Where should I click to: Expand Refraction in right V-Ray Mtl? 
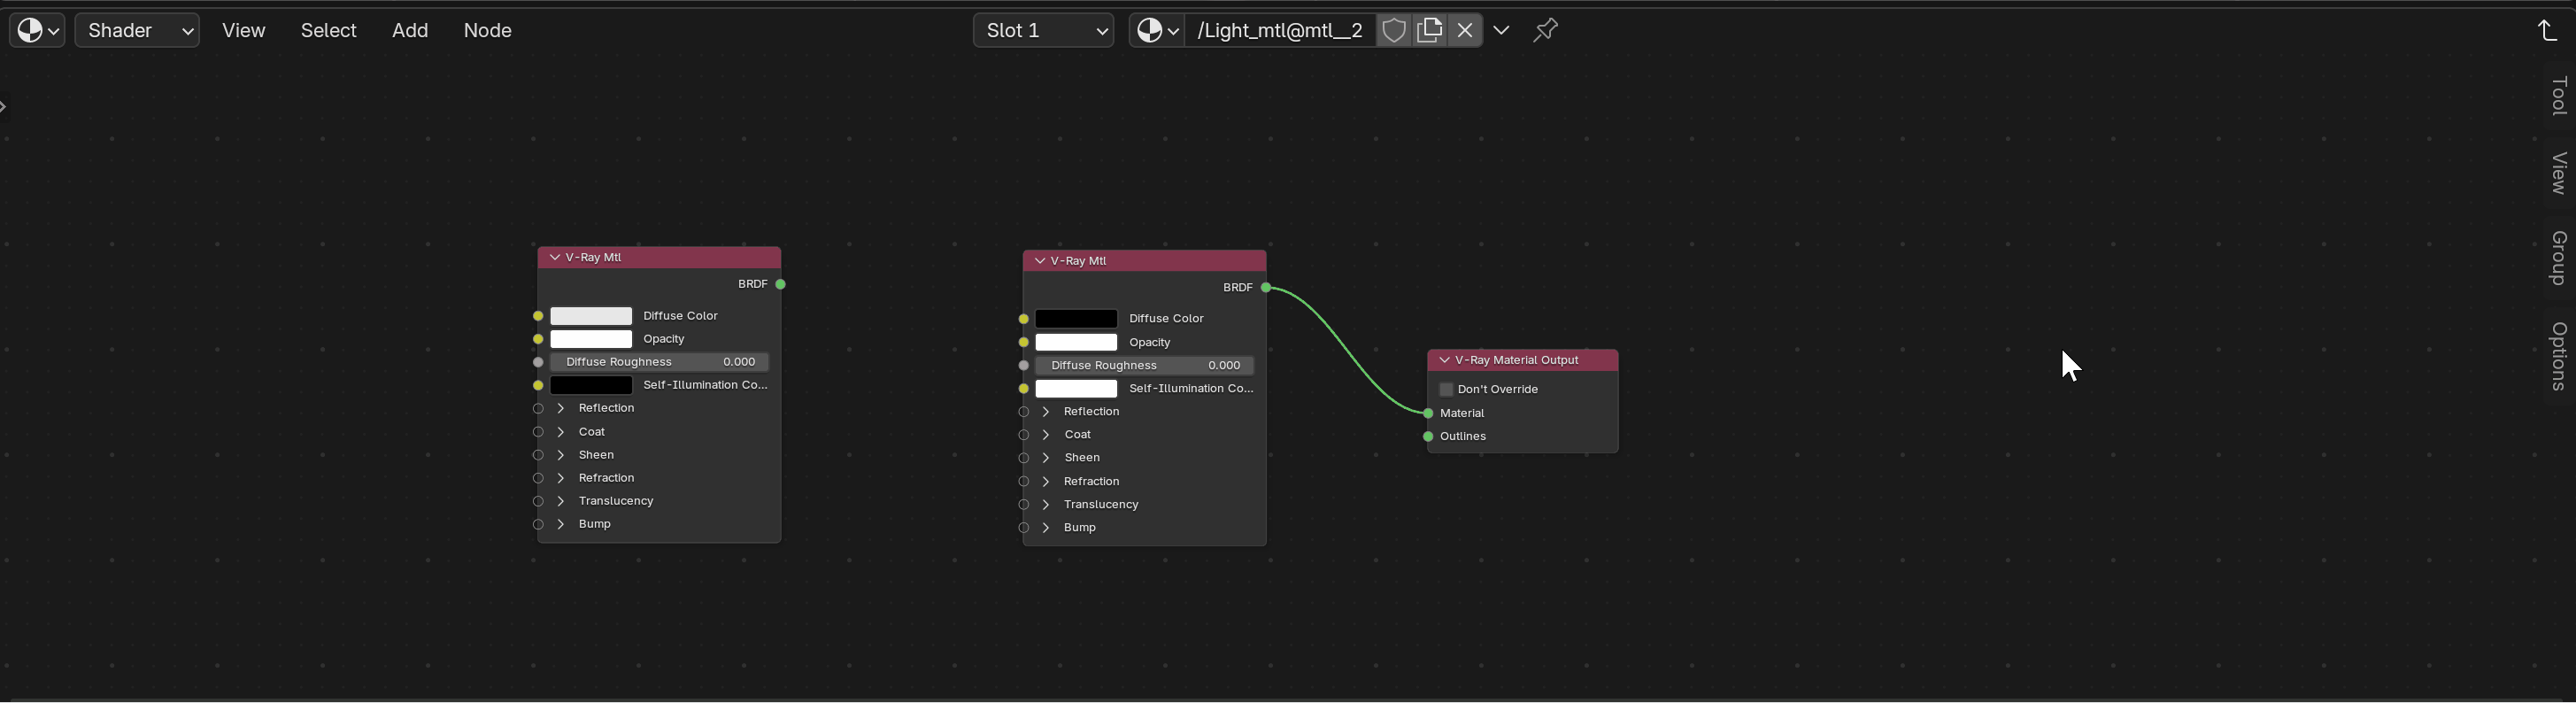click(x=1046, y=482)
